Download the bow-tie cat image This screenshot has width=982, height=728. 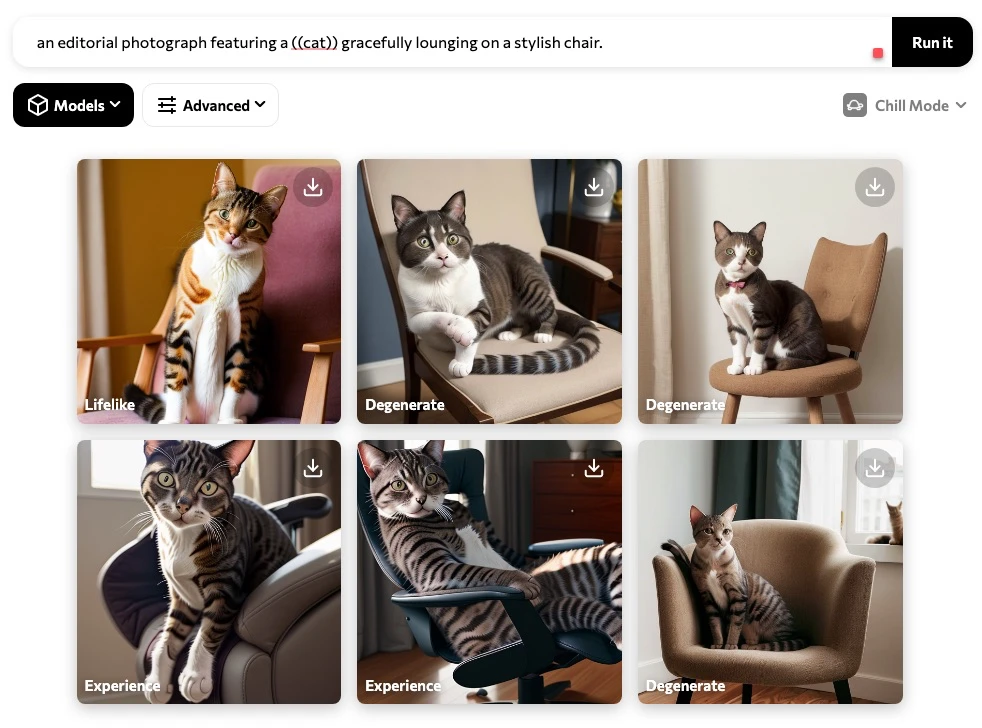874,187
